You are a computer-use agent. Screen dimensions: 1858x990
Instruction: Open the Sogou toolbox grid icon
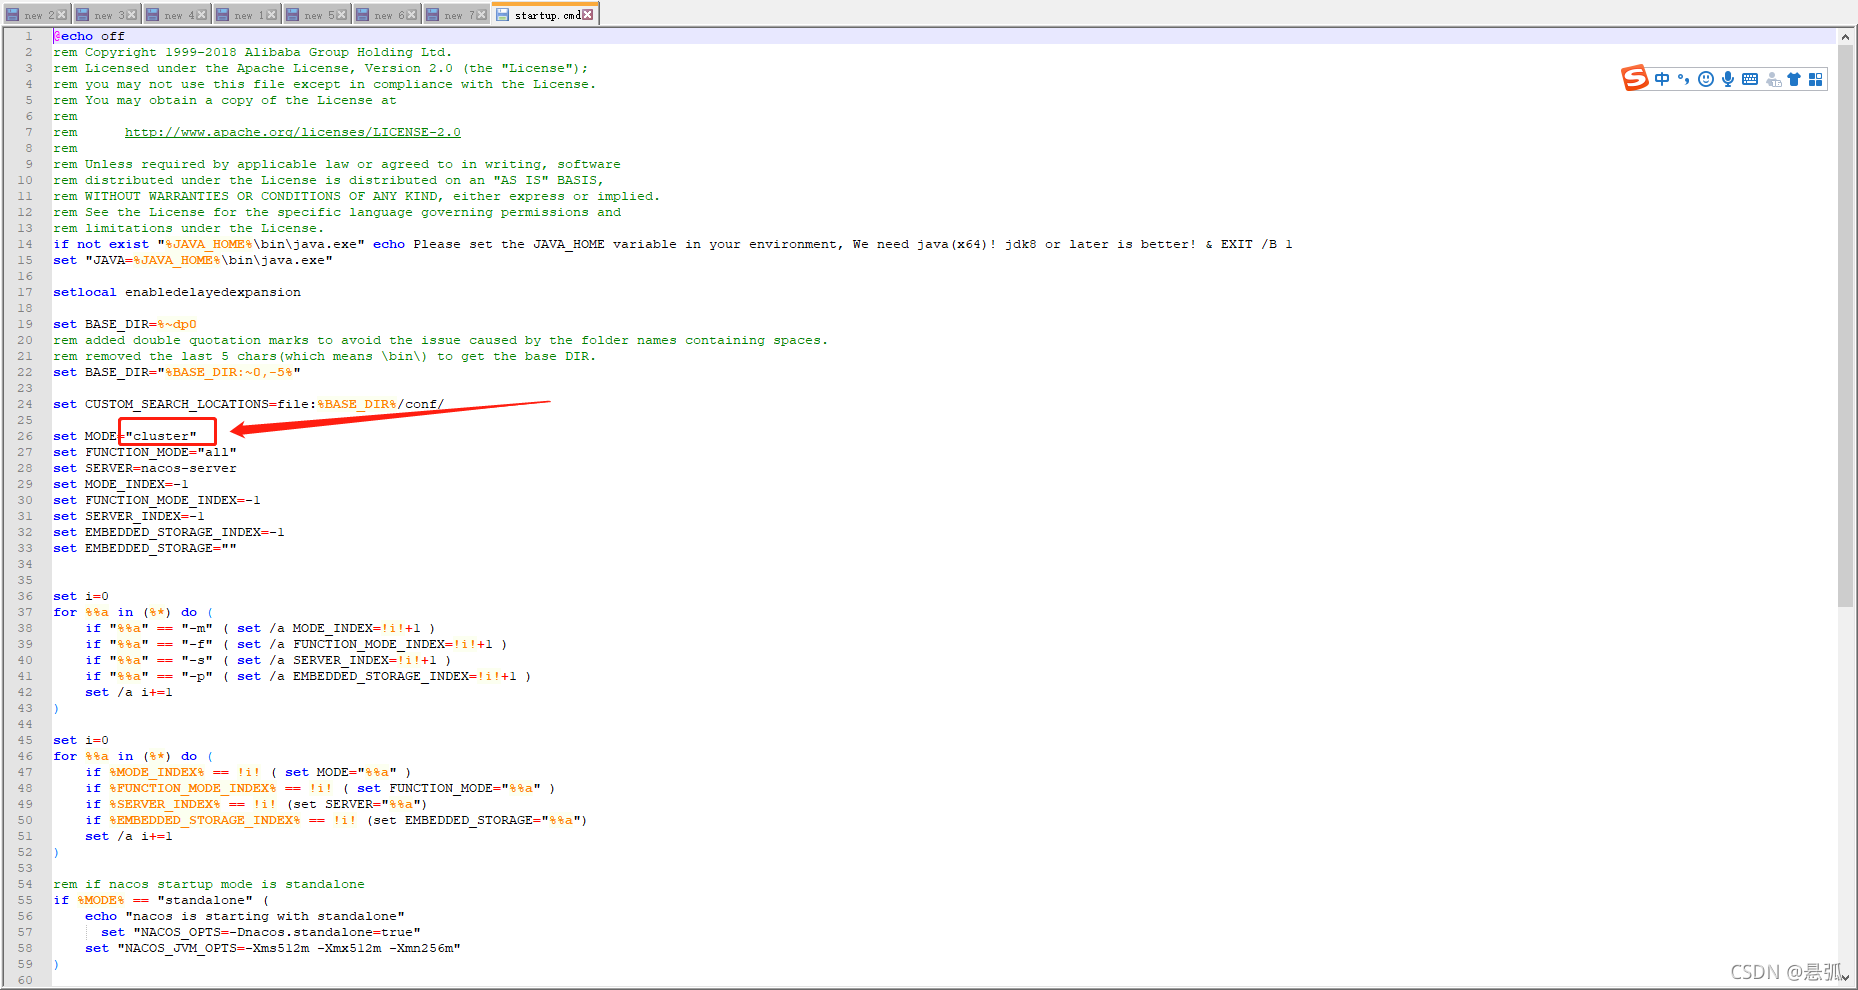click(1816, 79)
